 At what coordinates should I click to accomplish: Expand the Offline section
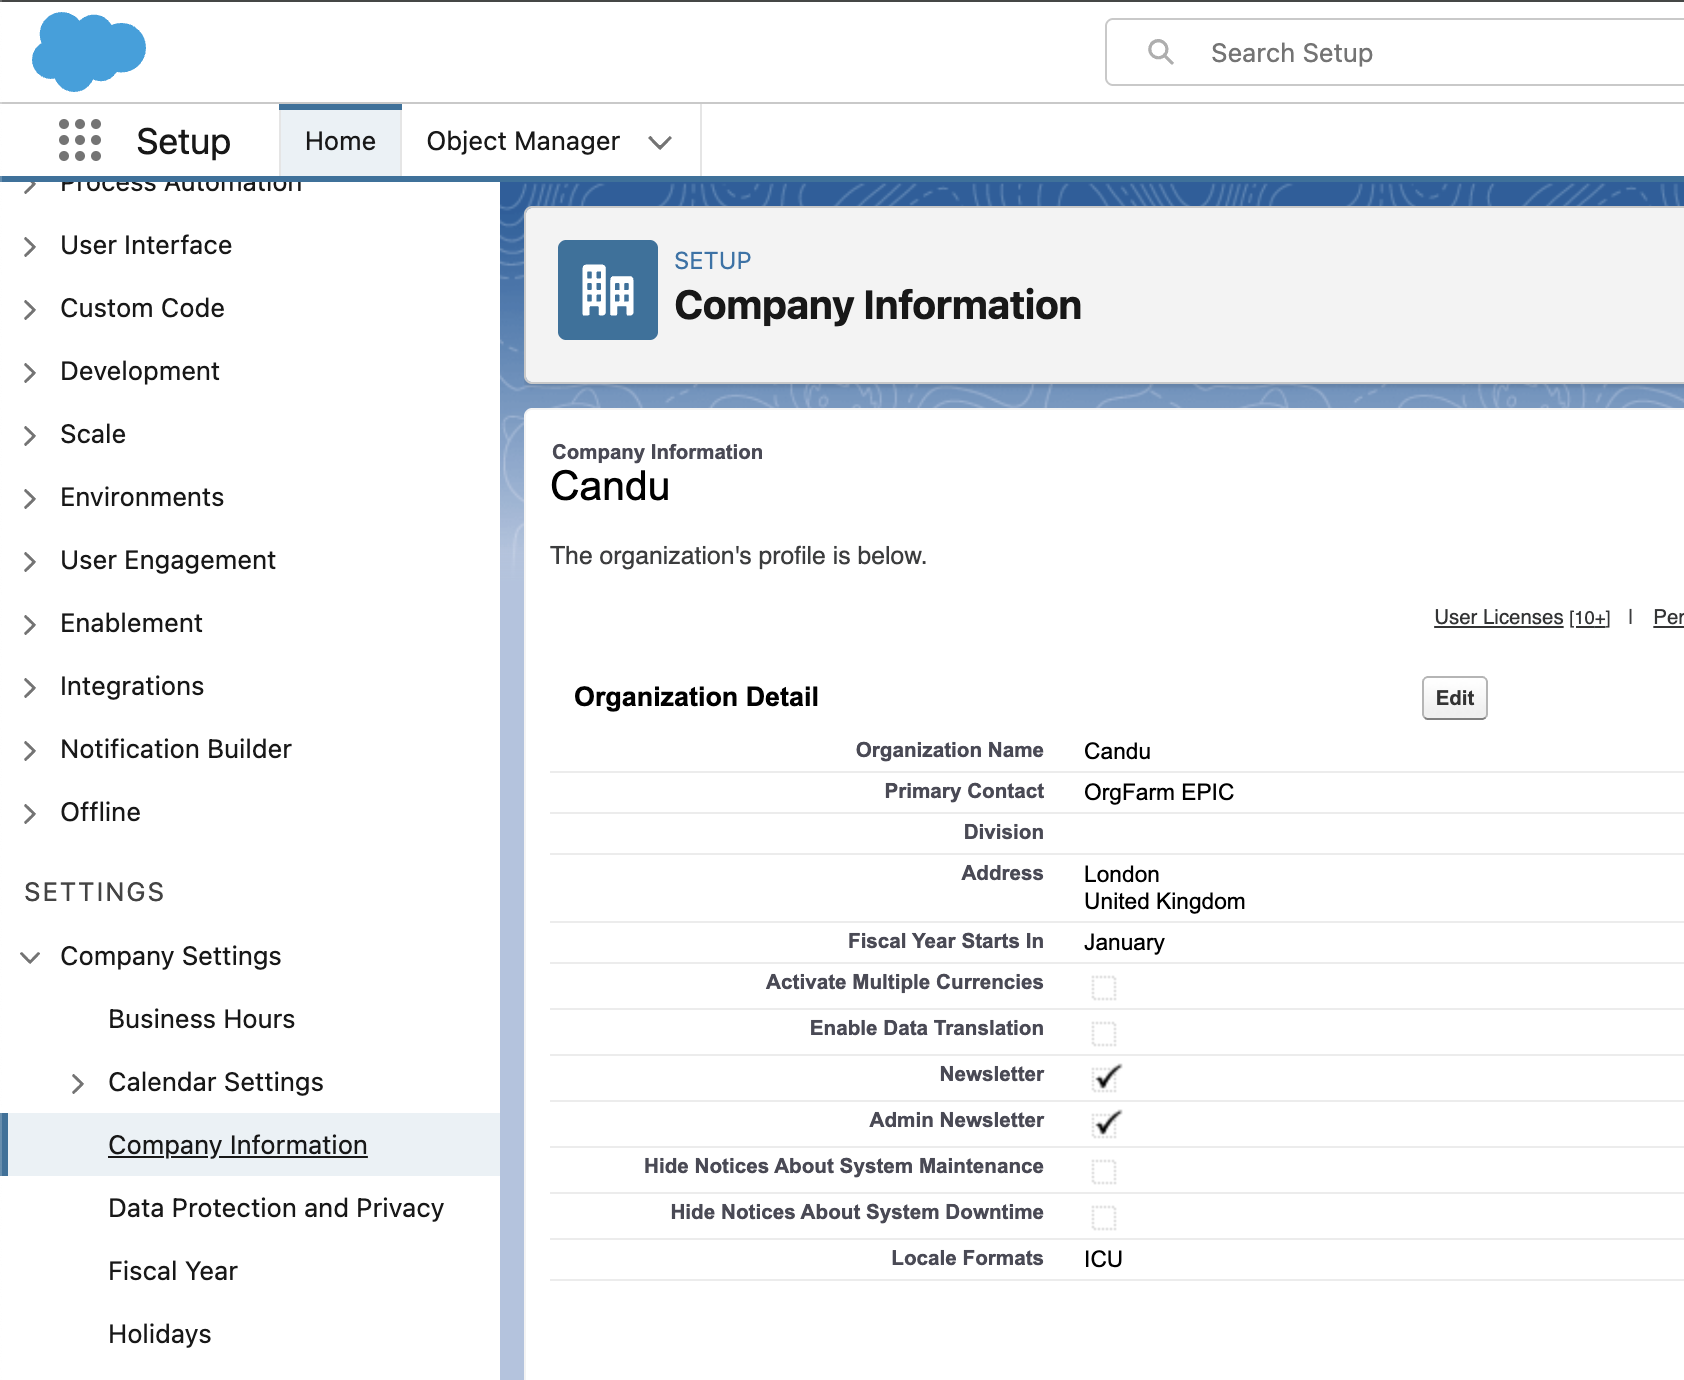pyautogui.click(x=30, y=813)
